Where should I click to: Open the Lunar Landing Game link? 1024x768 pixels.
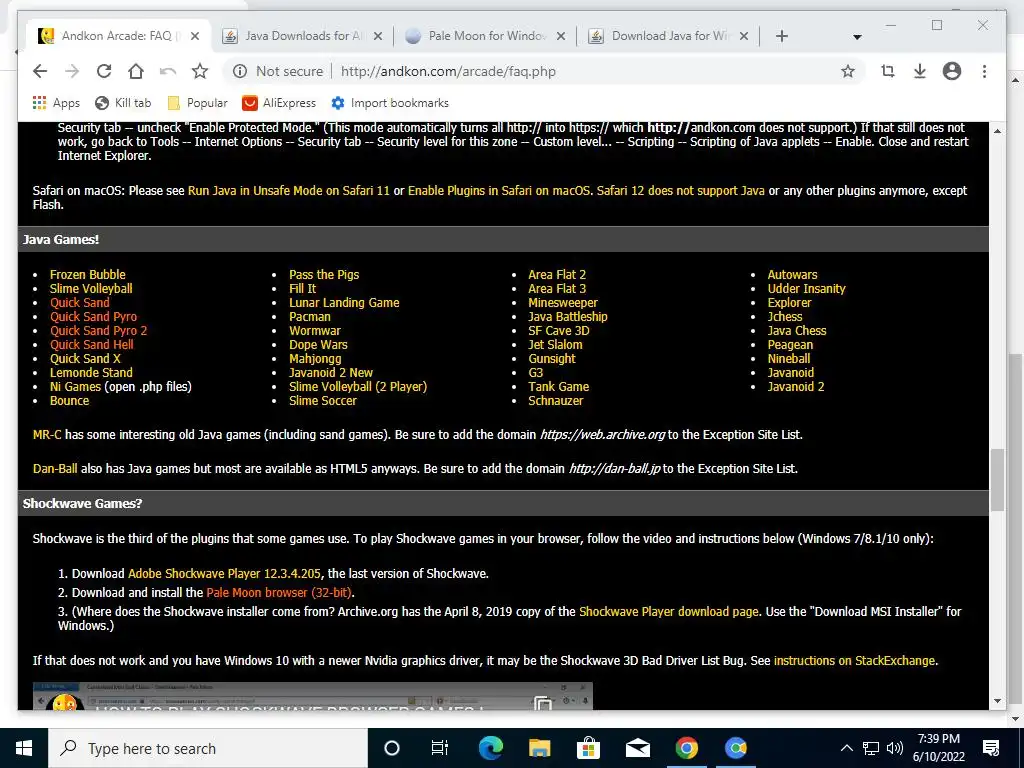[x=344, y=302]
